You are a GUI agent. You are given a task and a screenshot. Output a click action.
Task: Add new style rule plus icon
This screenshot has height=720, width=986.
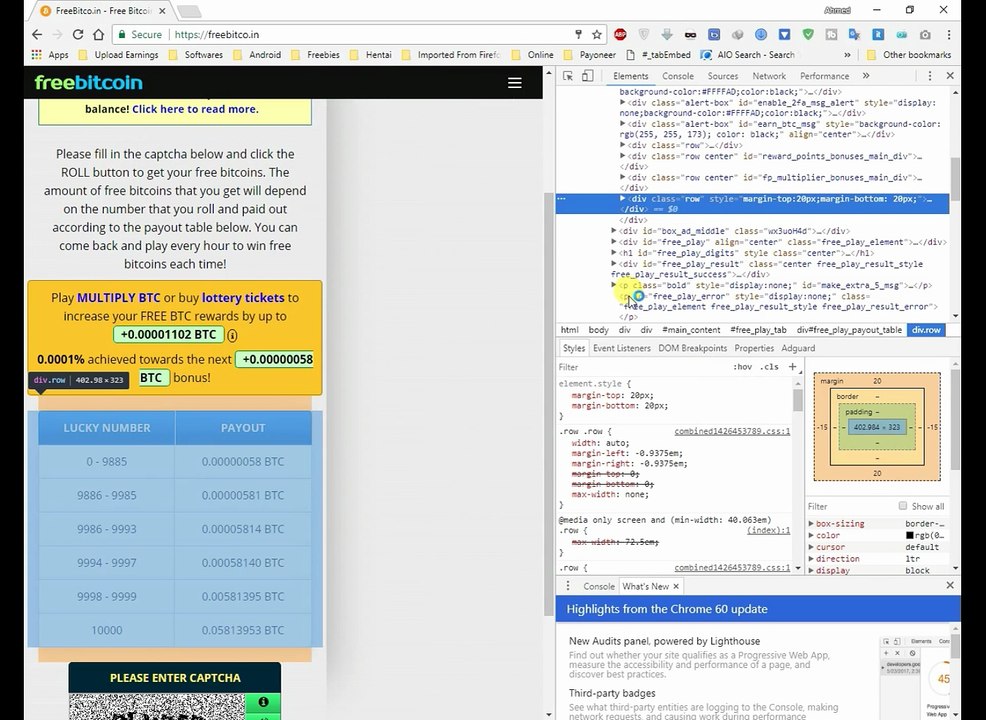pyautogui.click(x=792, y=367)
